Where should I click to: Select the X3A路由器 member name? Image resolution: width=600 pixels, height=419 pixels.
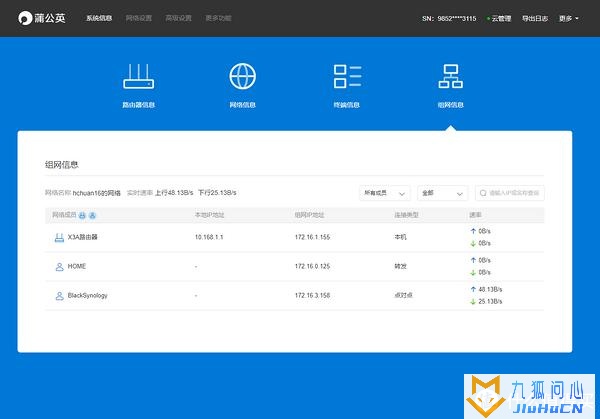(83, 237)
